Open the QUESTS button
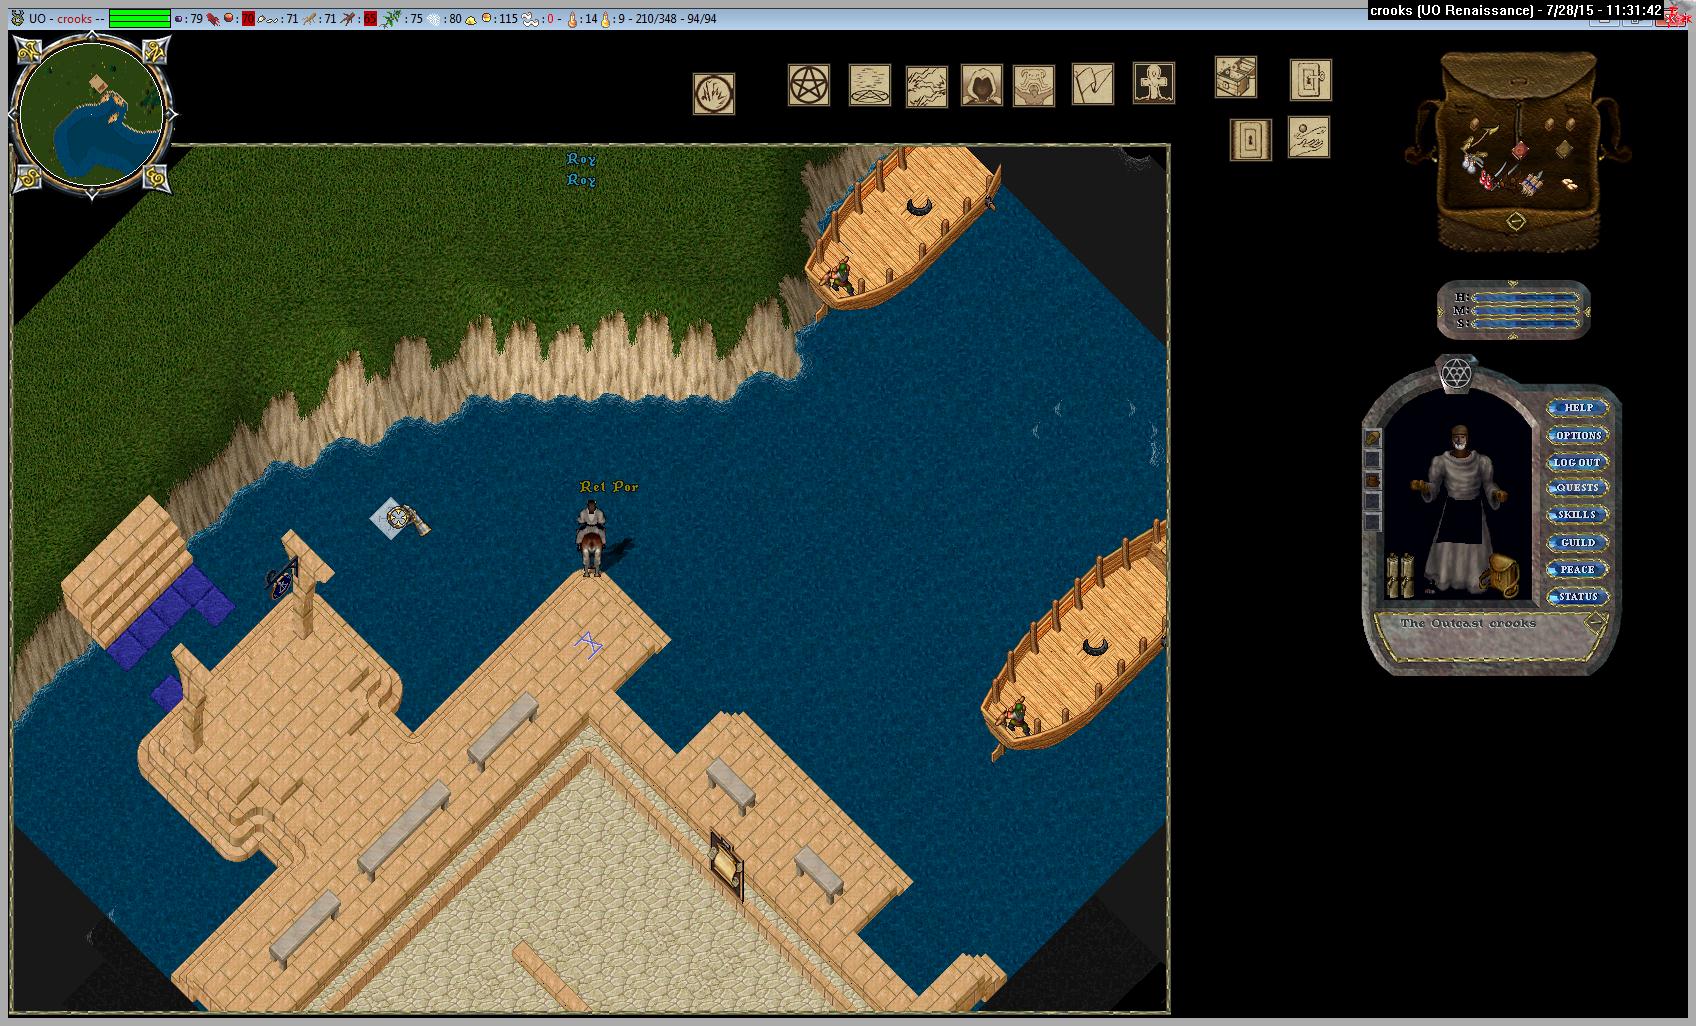Screen dimensions: 1696x1026 coord(1578,488)
